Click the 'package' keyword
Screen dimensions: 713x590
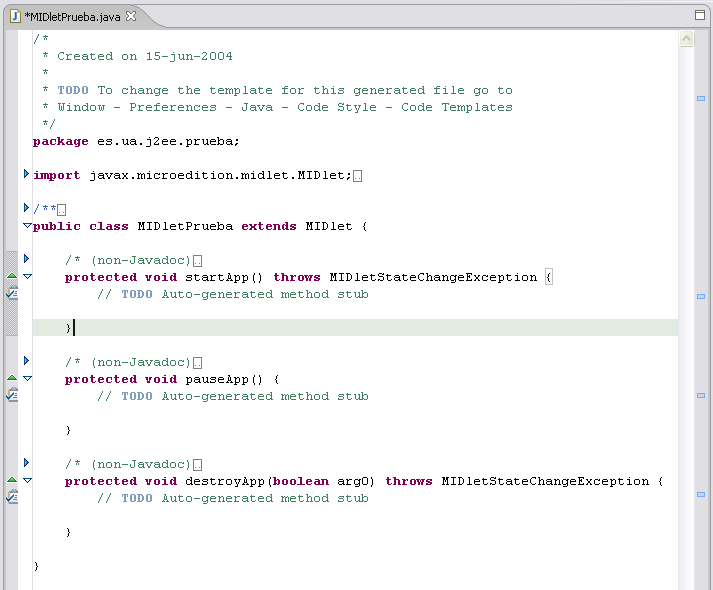pos(60,141)
